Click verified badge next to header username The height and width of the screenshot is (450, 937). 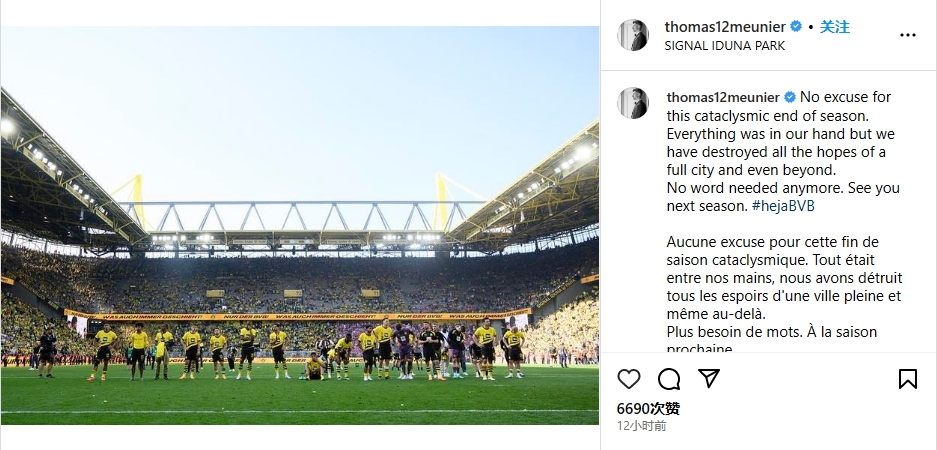point(796,26)
